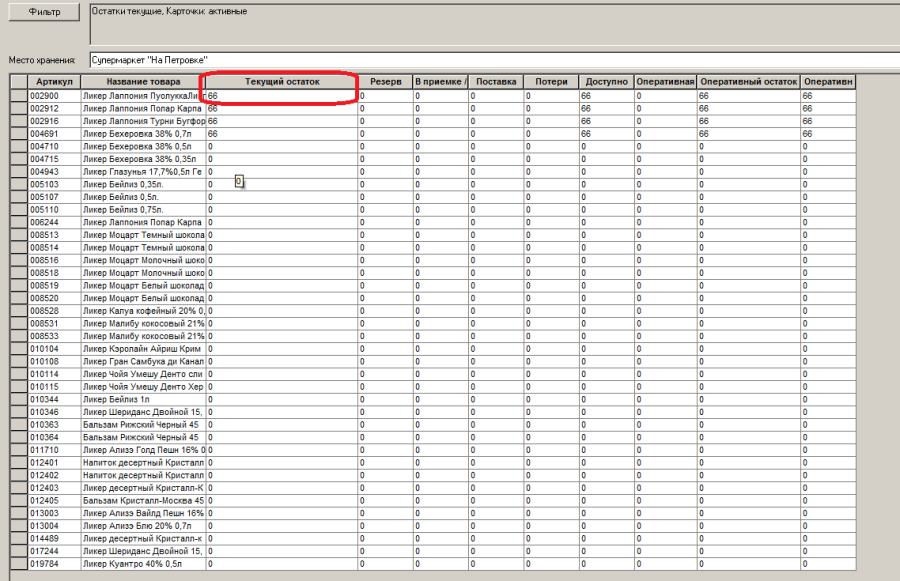The height and width of the screenshot is (581, 900).
Task: Click row selector for article 002900
Action: (19, 96)
